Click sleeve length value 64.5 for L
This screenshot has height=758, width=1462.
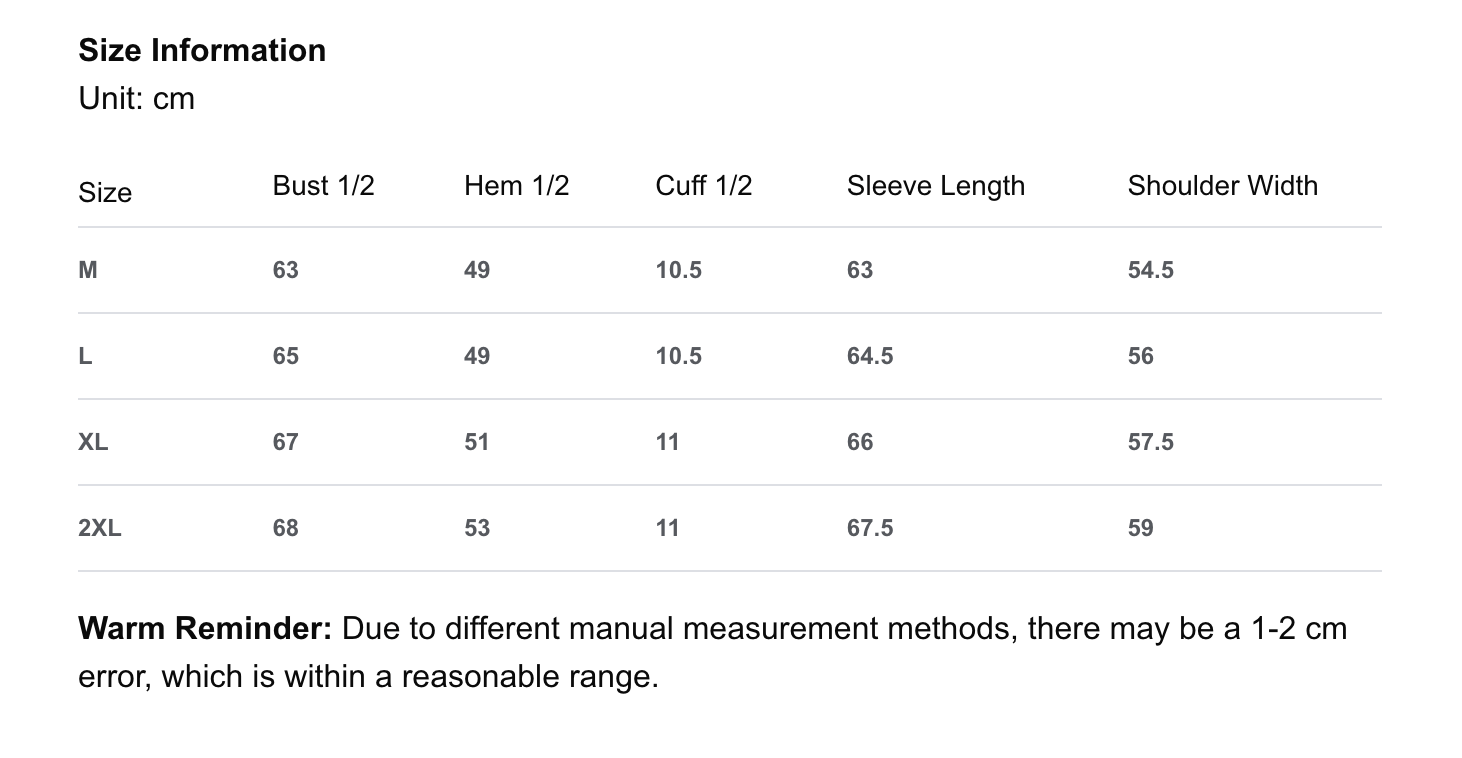click(869, 356)
